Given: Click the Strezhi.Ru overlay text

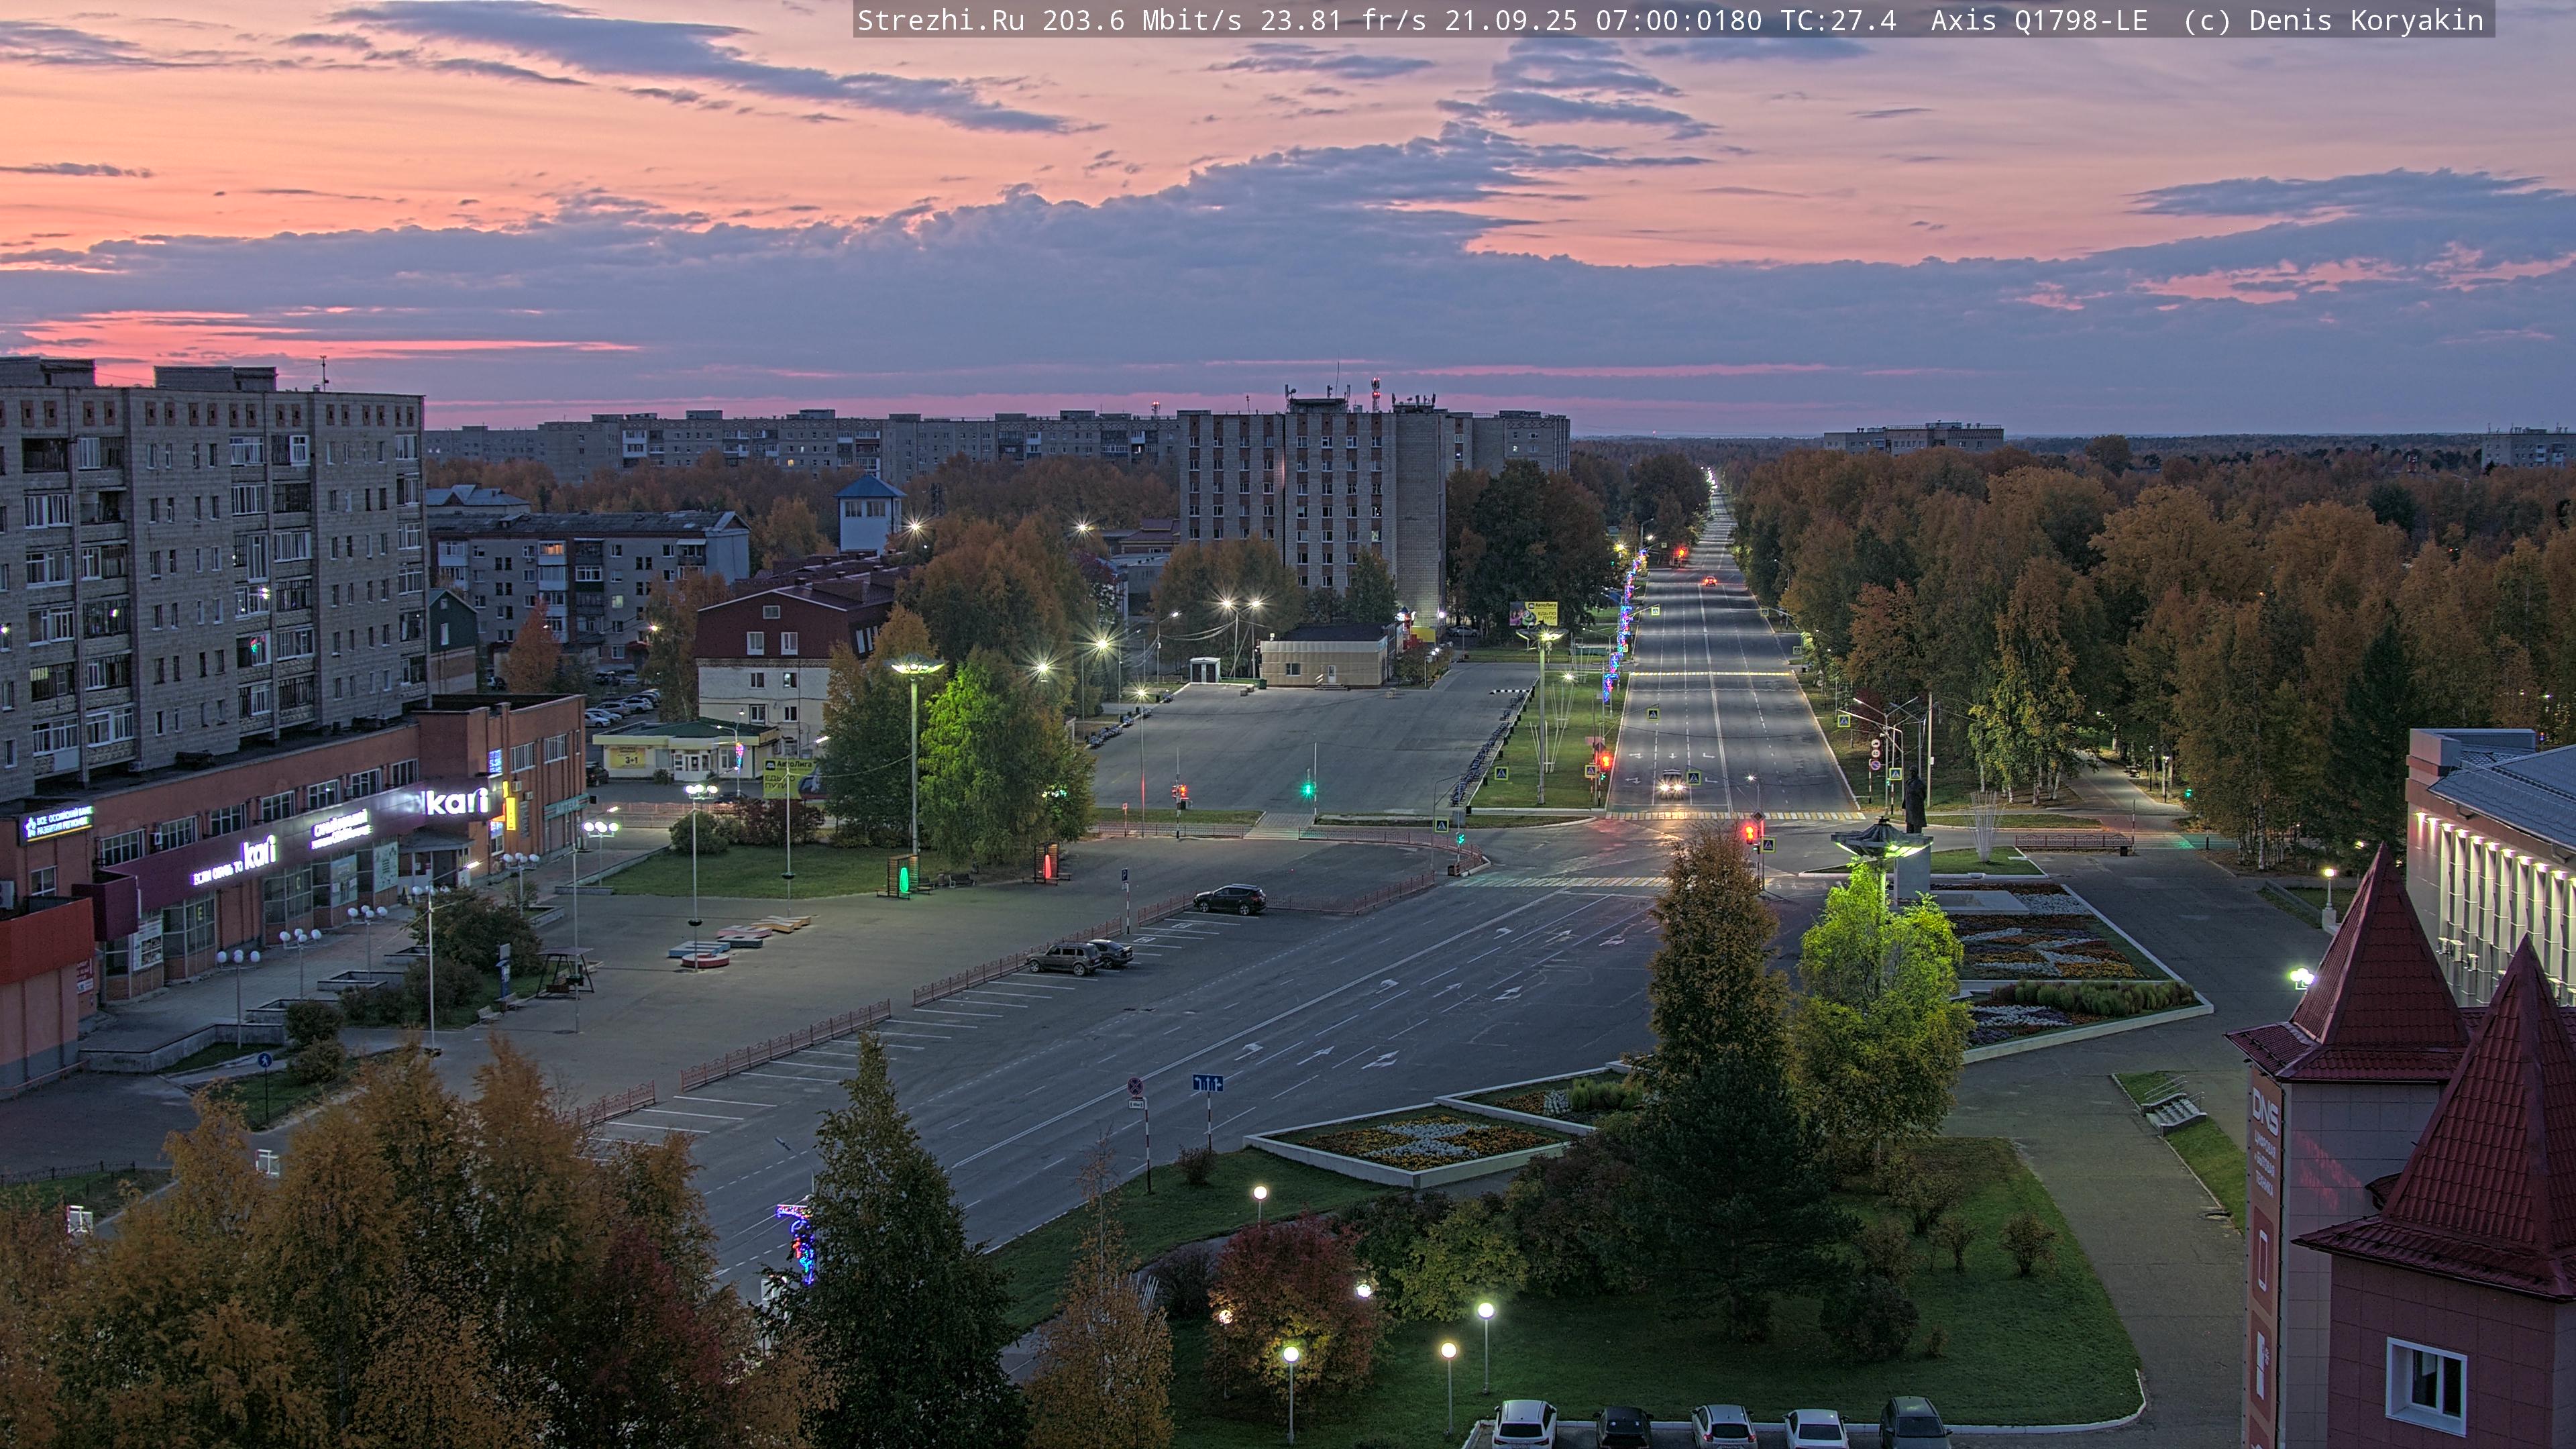Looking at the screenshot, I should click(x=940, y=20).
